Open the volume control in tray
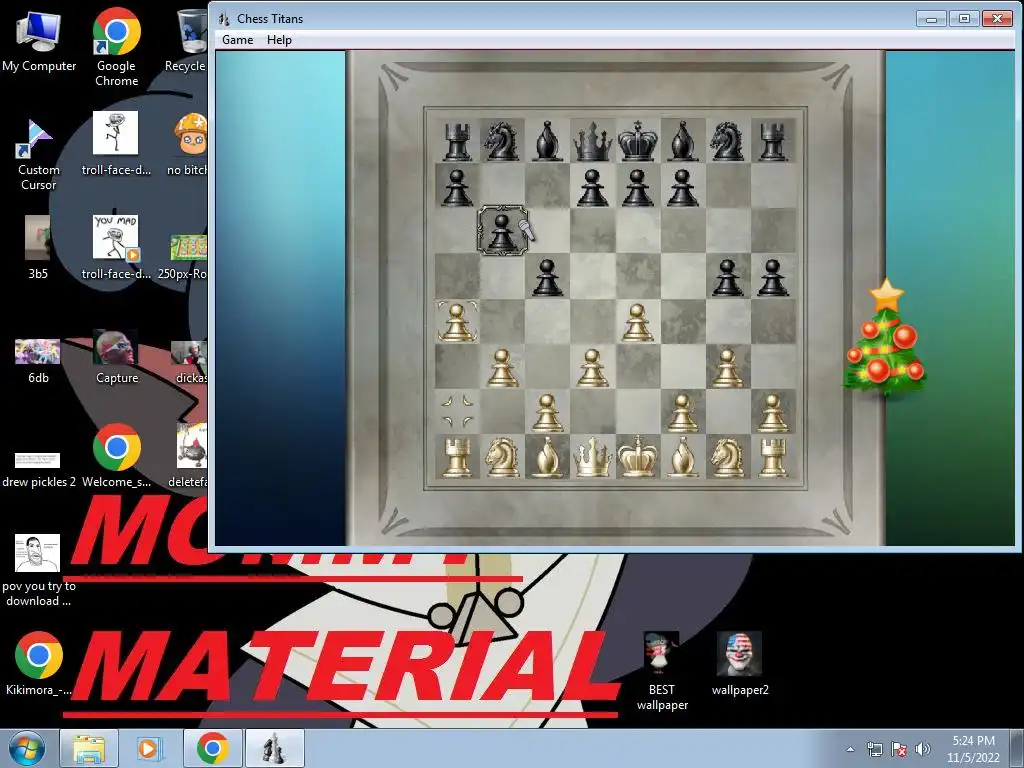 point(923,749)
